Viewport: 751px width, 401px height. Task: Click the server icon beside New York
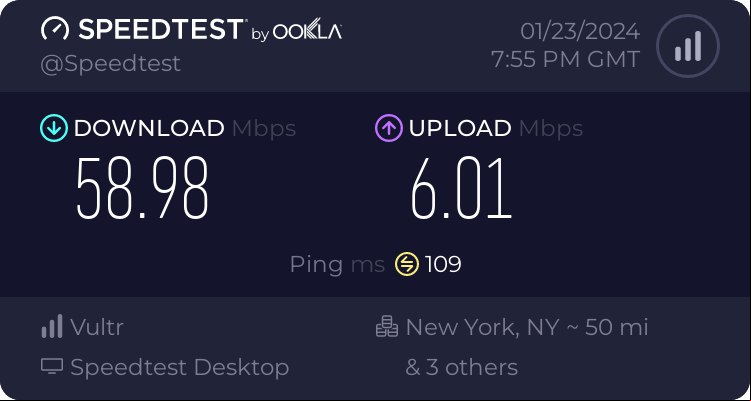point(387,326)
